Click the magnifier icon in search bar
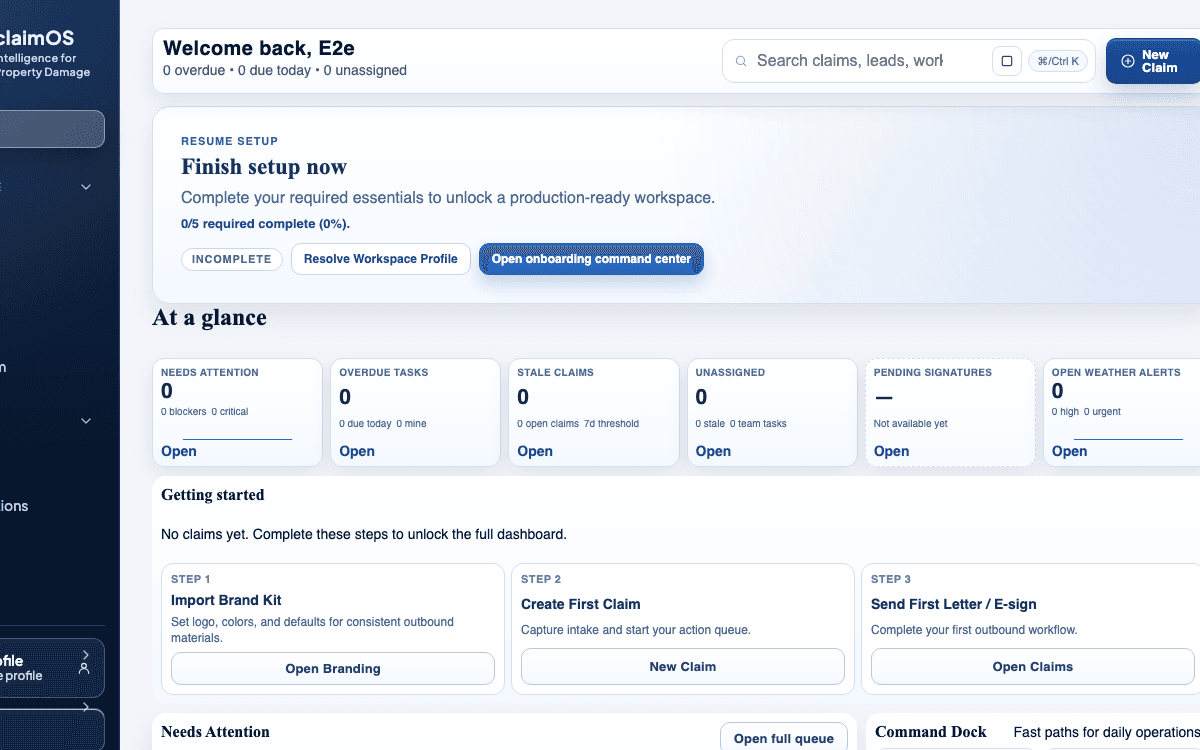 [x=741, y=61]
